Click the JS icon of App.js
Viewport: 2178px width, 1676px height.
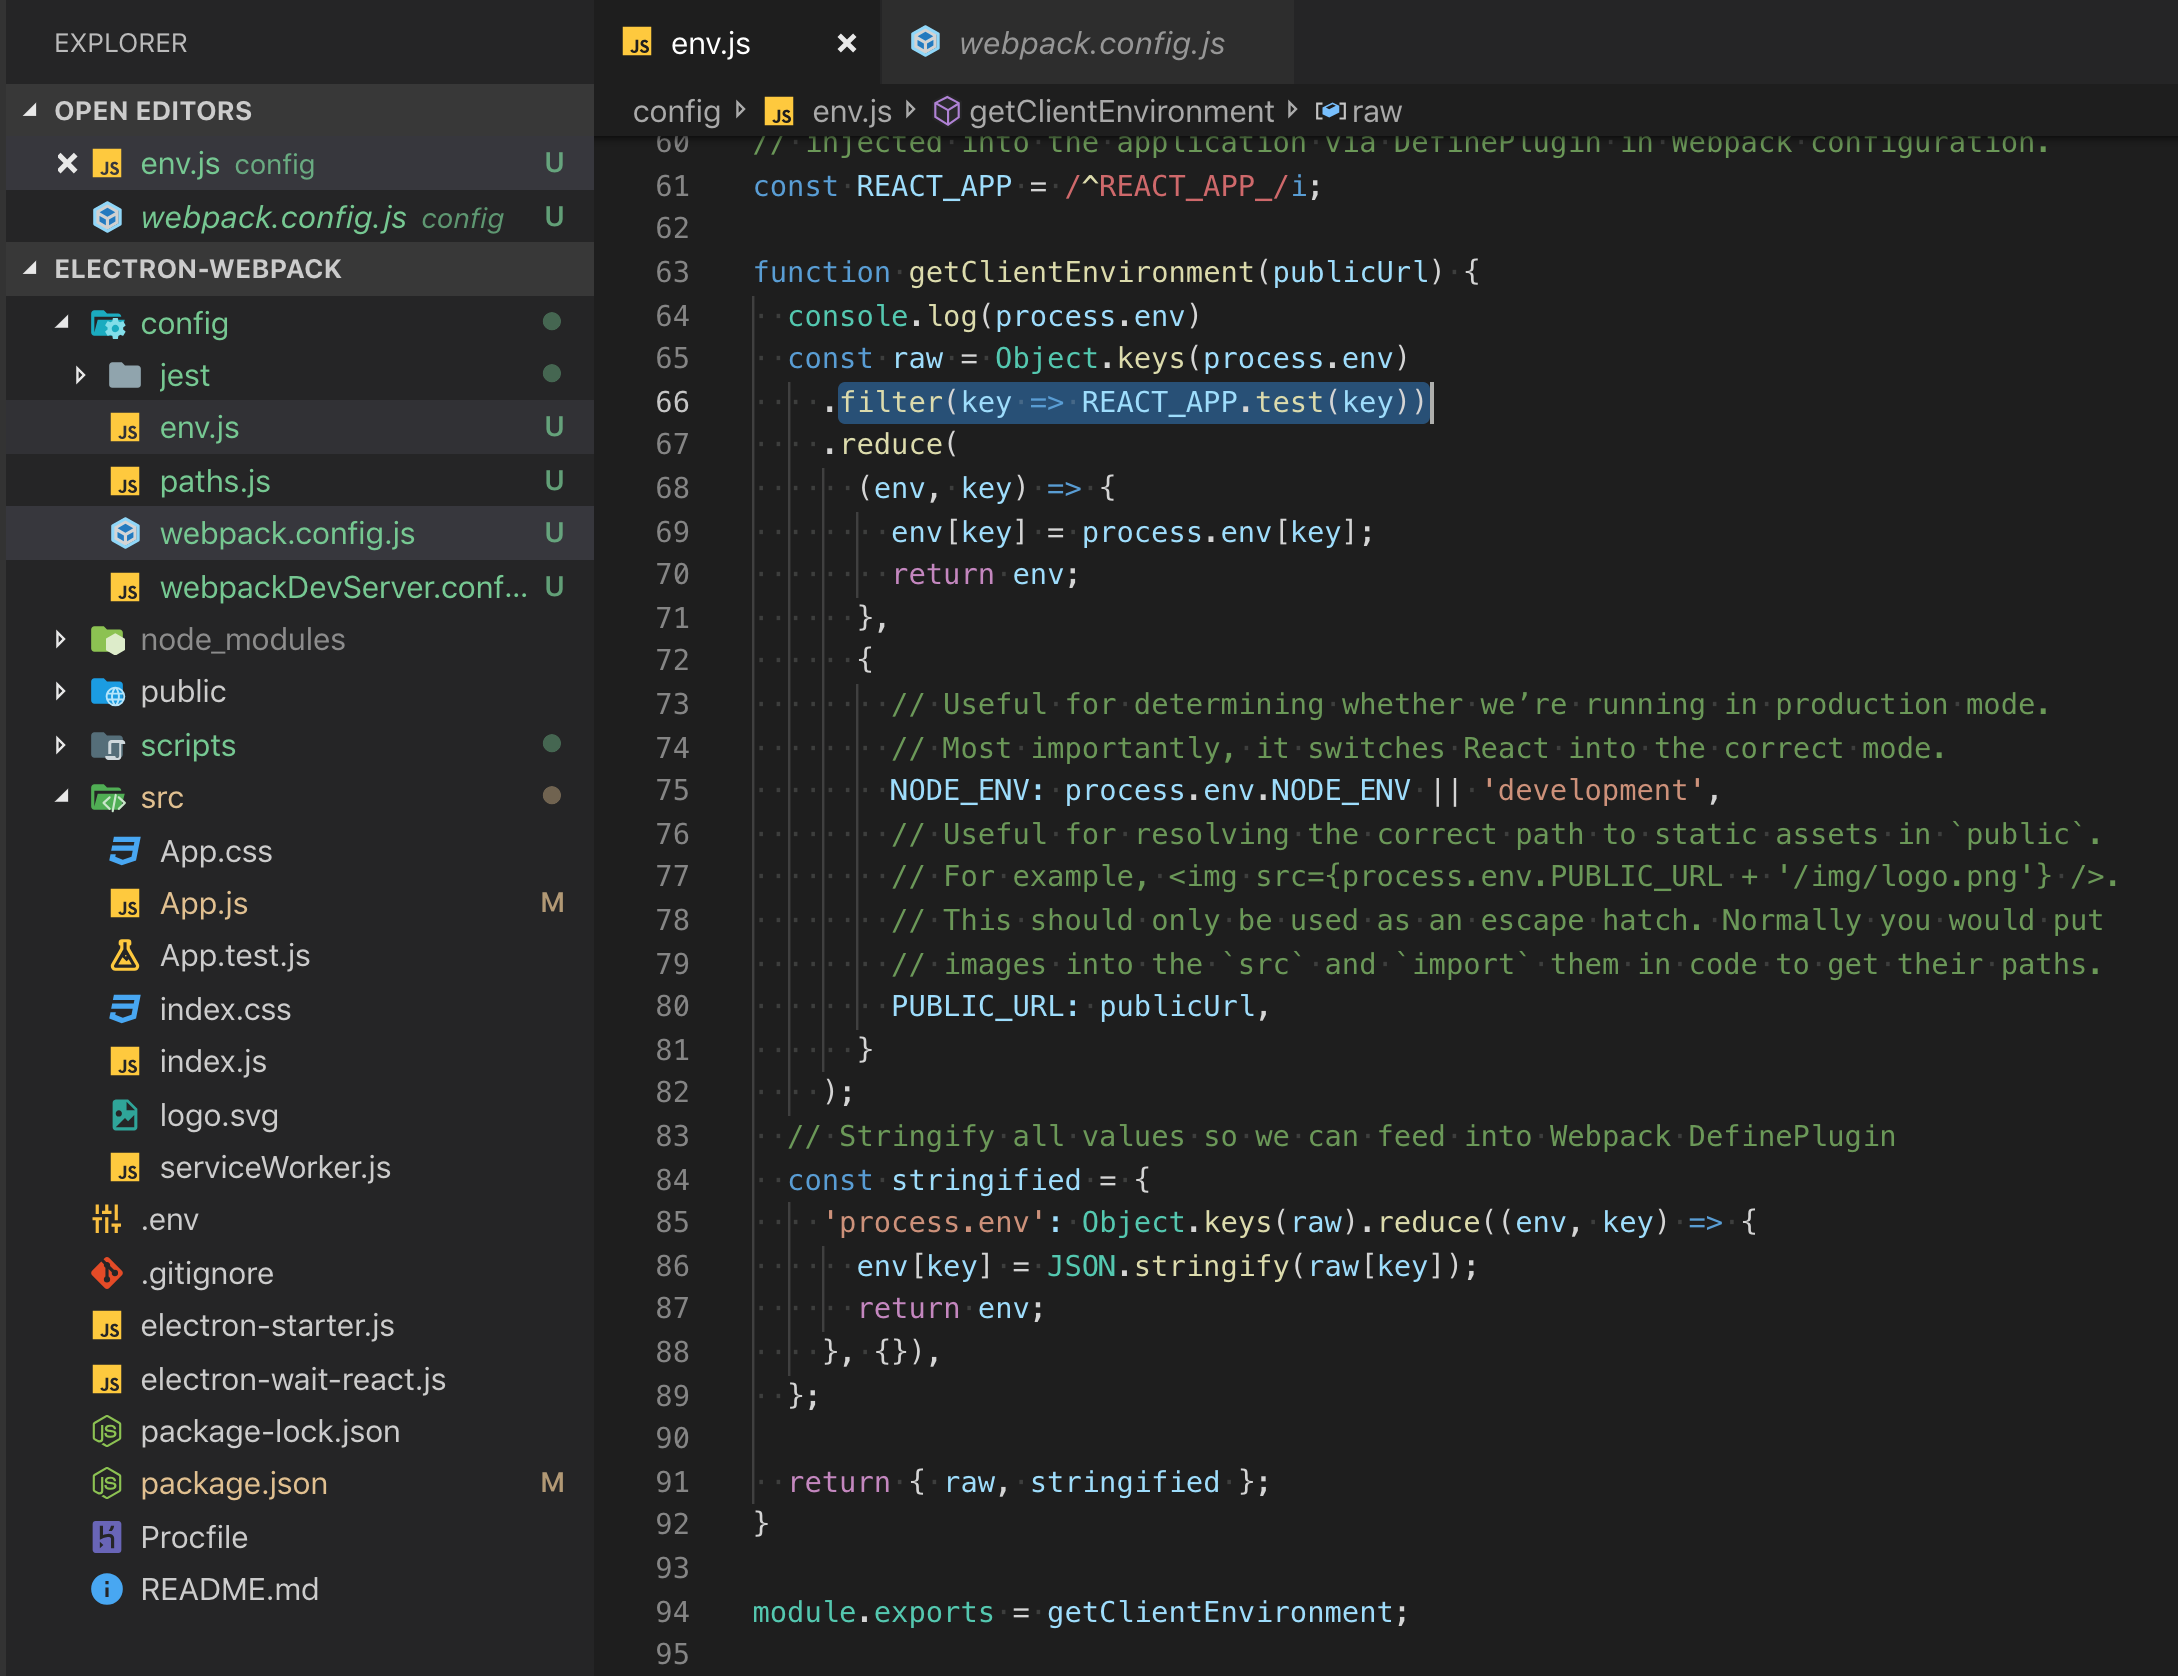[125, 904]
